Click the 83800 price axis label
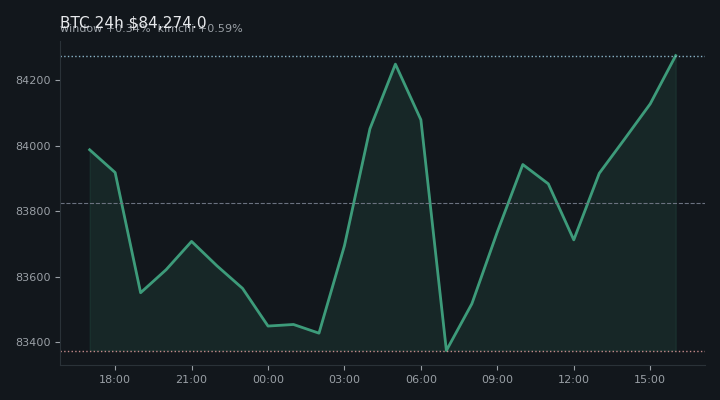This screenshot has height=400, width=720. (x=33, y=212)
